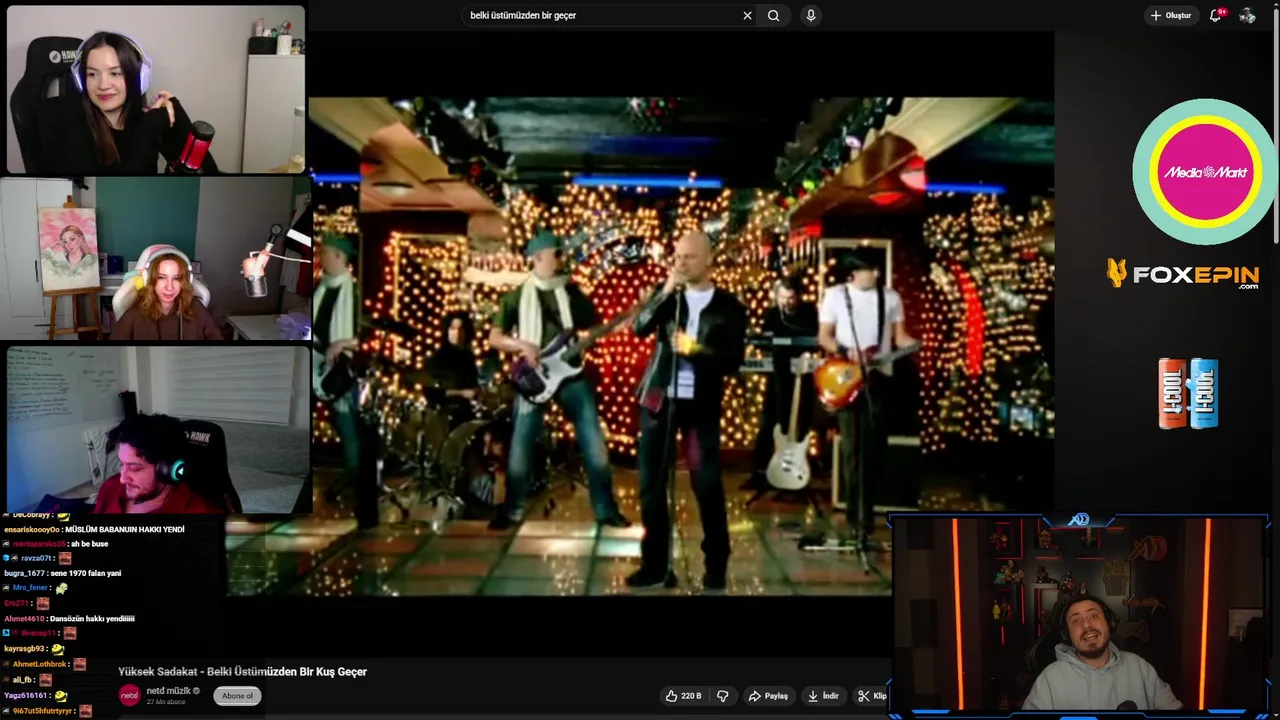Click chat username ravza07t
Image resolution: width=1280 pixels, height=720 pixels.
click(36, 558)
